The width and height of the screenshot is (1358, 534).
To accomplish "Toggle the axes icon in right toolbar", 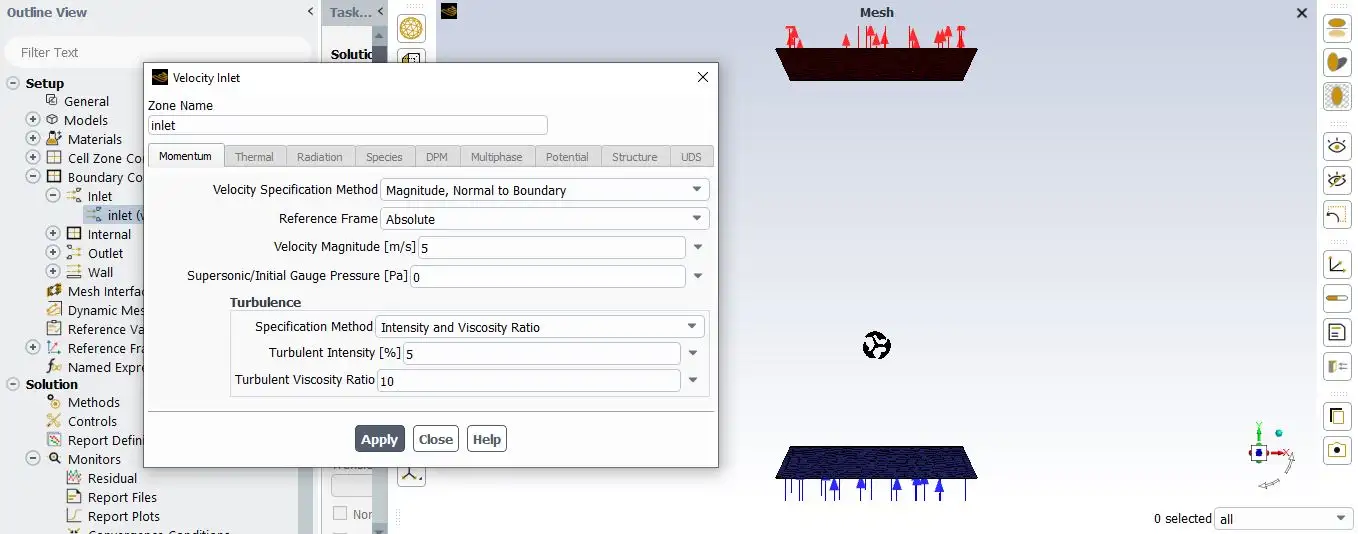I will pyautogui.click(x=1337, y=264).
